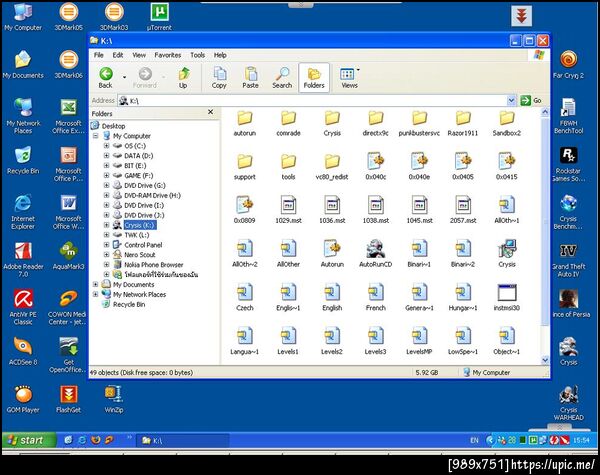The image size is (600, 475).
Task: Open the 3DMark06 desktop icon
Action: coord(68,65)
